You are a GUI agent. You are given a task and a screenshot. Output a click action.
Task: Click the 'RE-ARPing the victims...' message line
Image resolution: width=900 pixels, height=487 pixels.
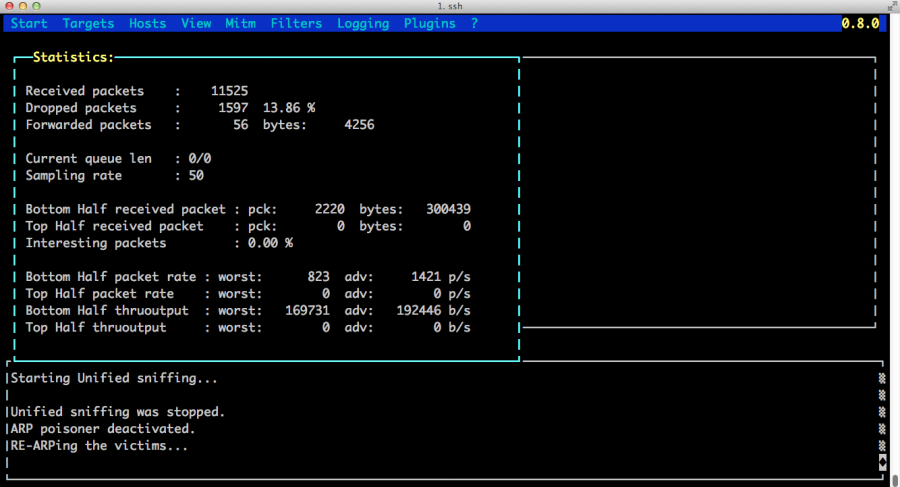99,446
